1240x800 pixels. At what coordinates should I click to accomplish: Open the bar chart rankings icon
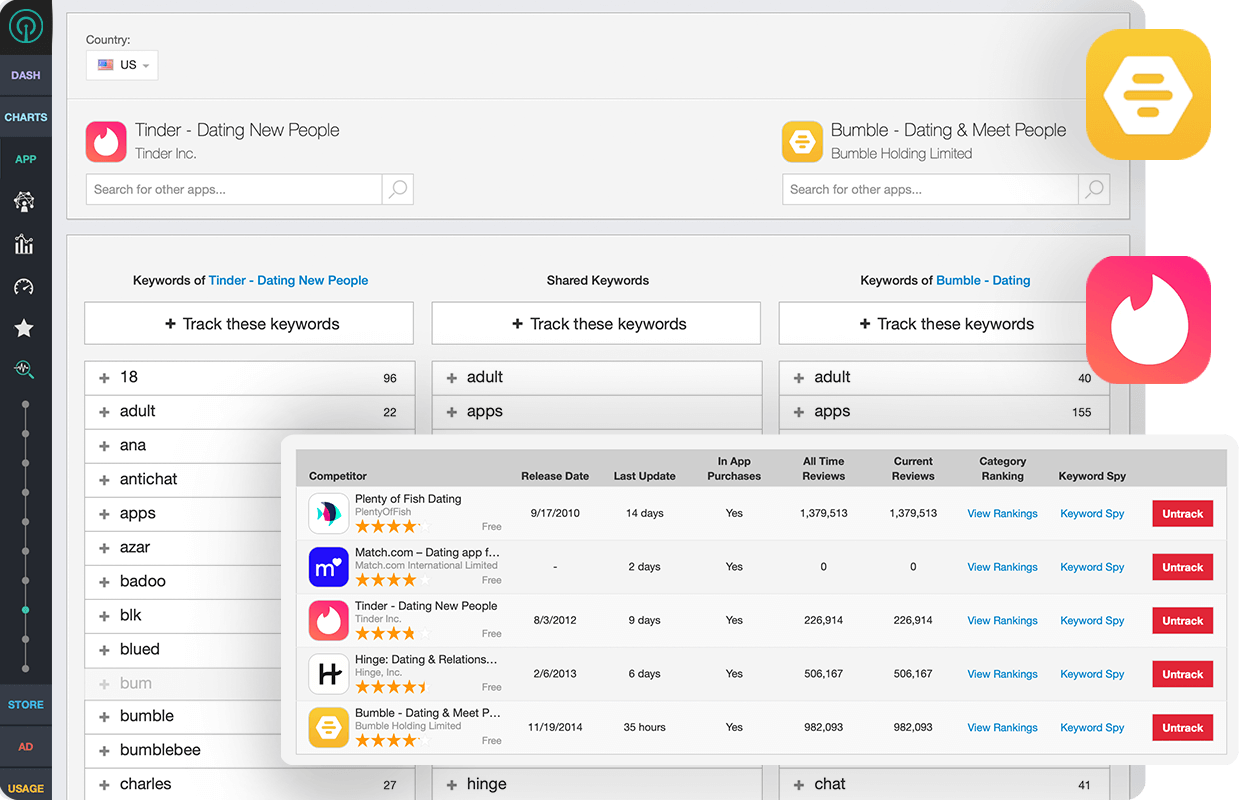coord(25,244)
